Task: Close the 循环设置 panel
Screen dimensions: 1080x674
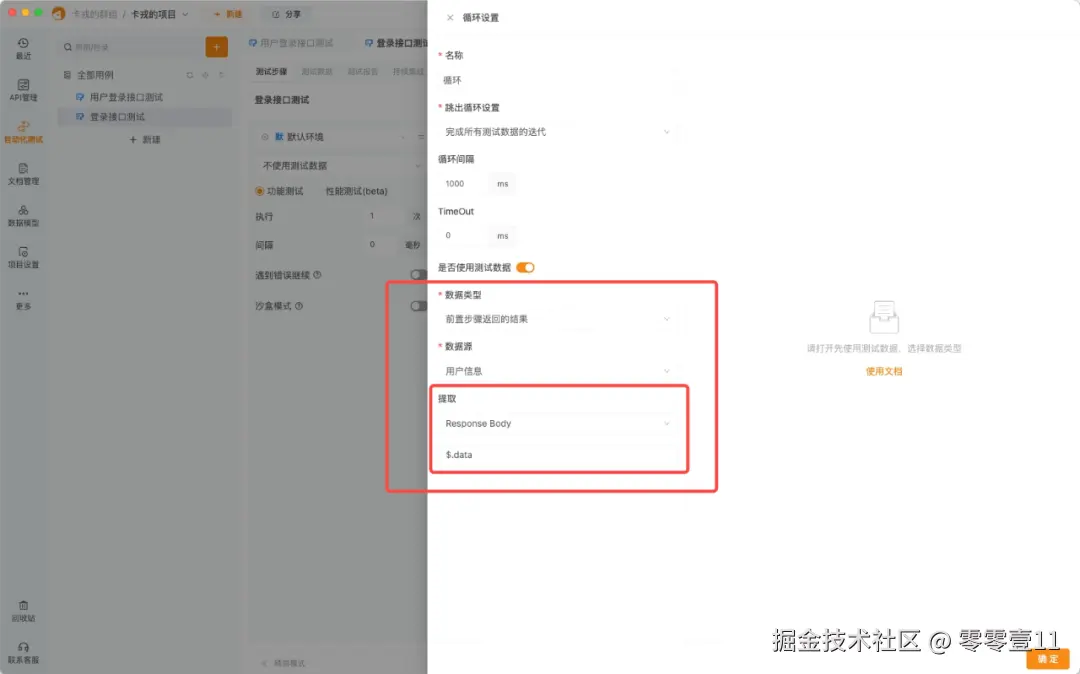Action: 450,18
